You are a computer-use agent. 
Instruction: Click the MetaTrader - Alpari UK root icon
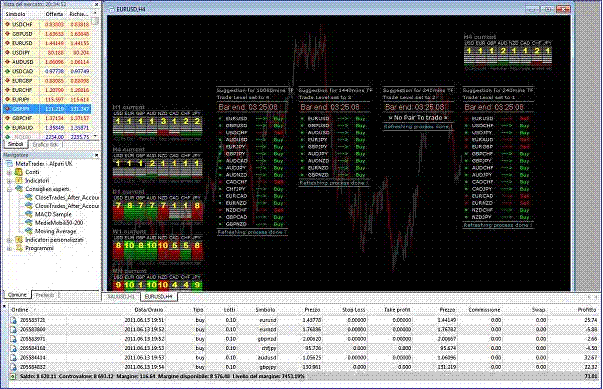click(x=9, y=163)
